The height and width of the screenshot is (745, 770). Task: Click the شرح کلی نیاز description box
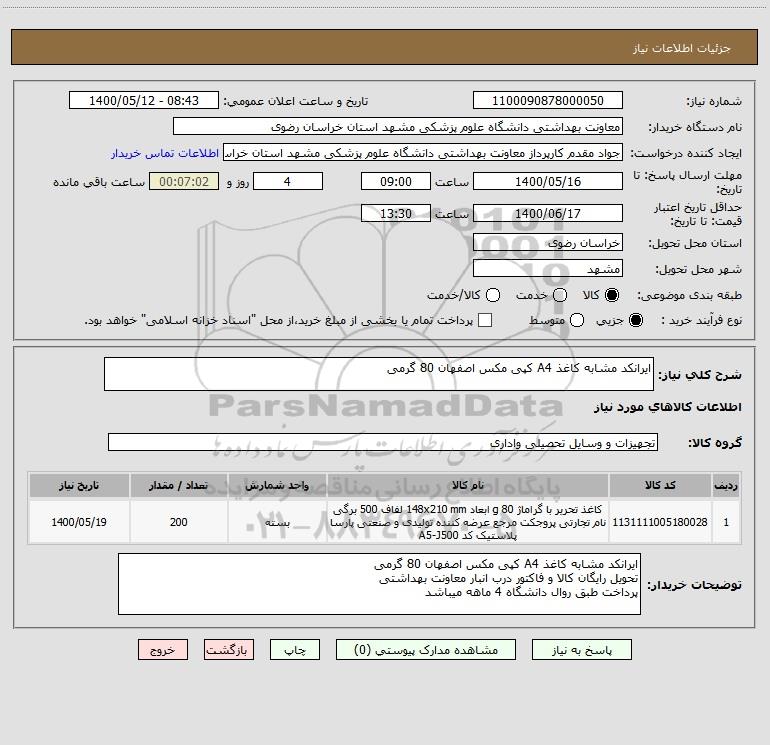(379, 374)
